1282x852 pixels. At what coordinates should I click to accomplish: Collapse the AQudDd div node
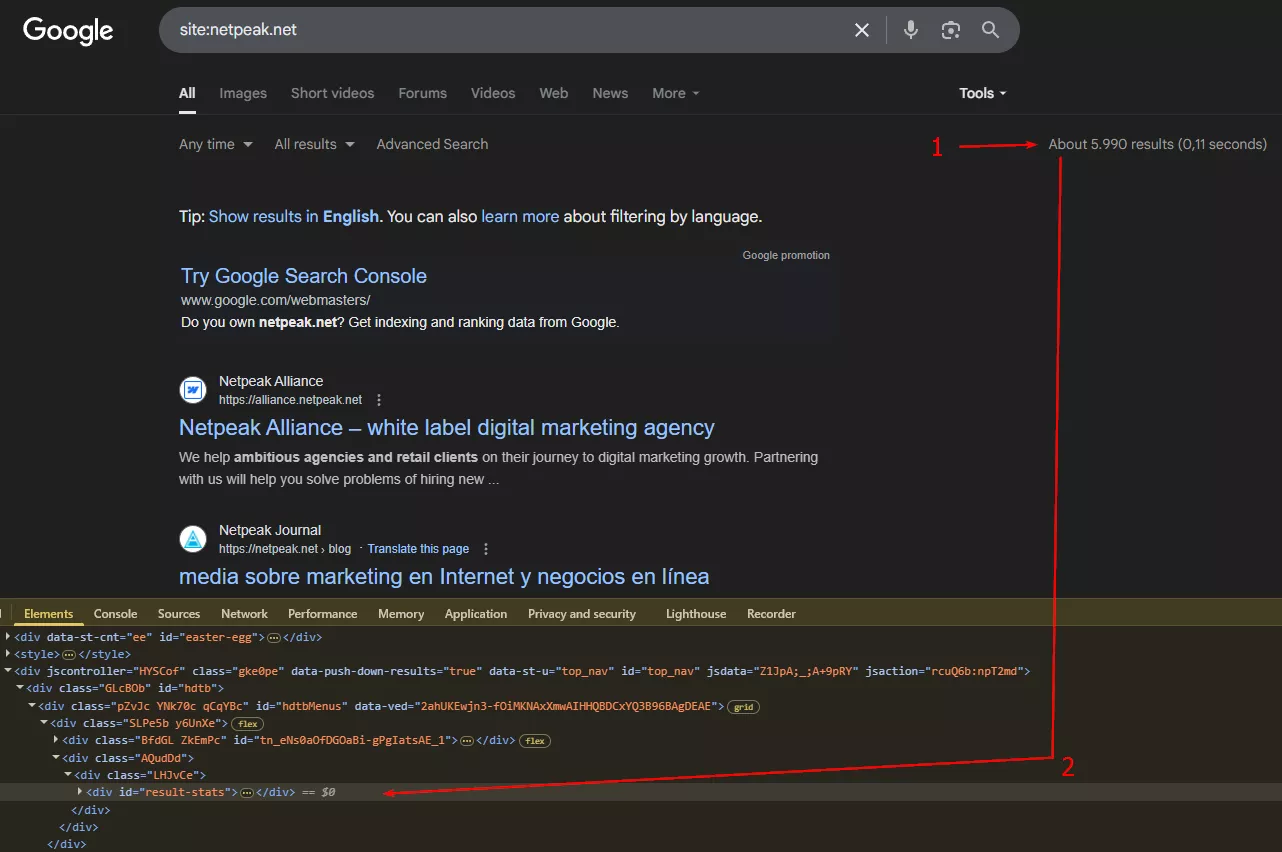coord(56,758)
